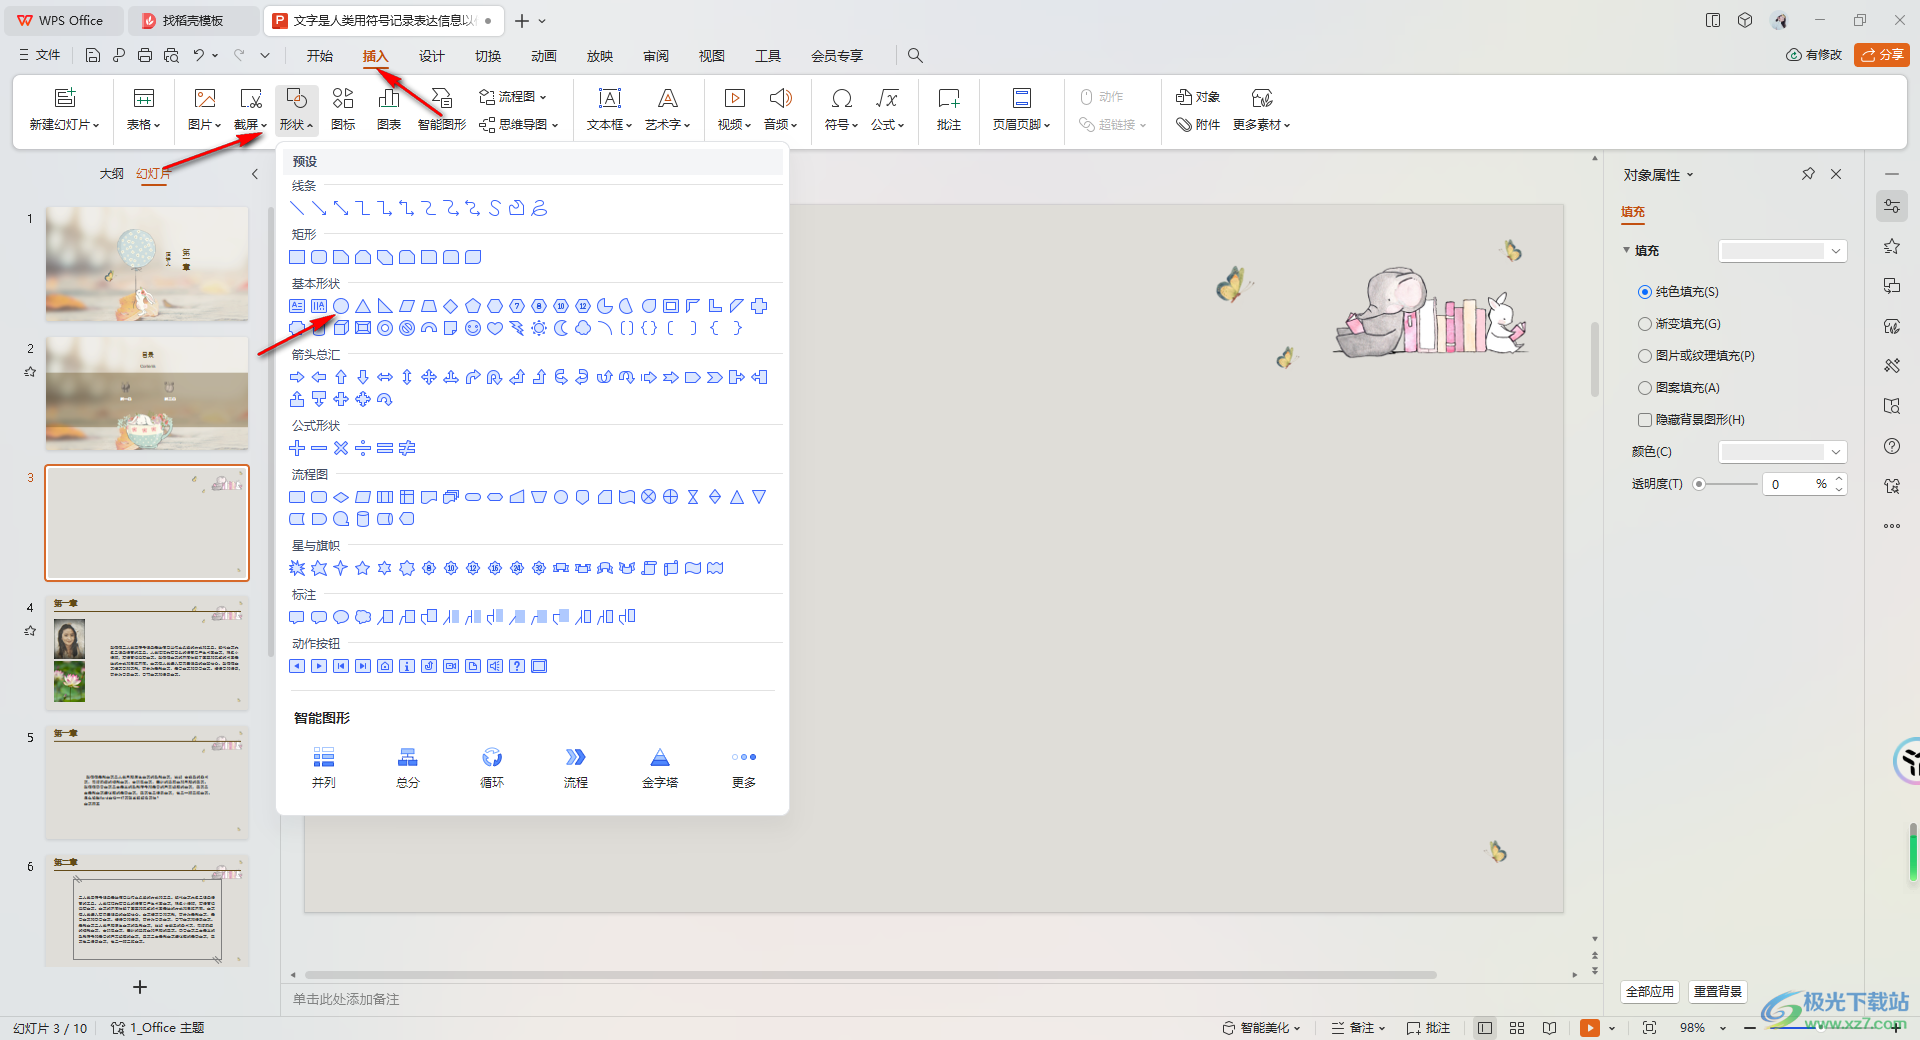Click the notes area 单击此处添加备注
Viewport: 1920px width, 1040px height.
346,999
